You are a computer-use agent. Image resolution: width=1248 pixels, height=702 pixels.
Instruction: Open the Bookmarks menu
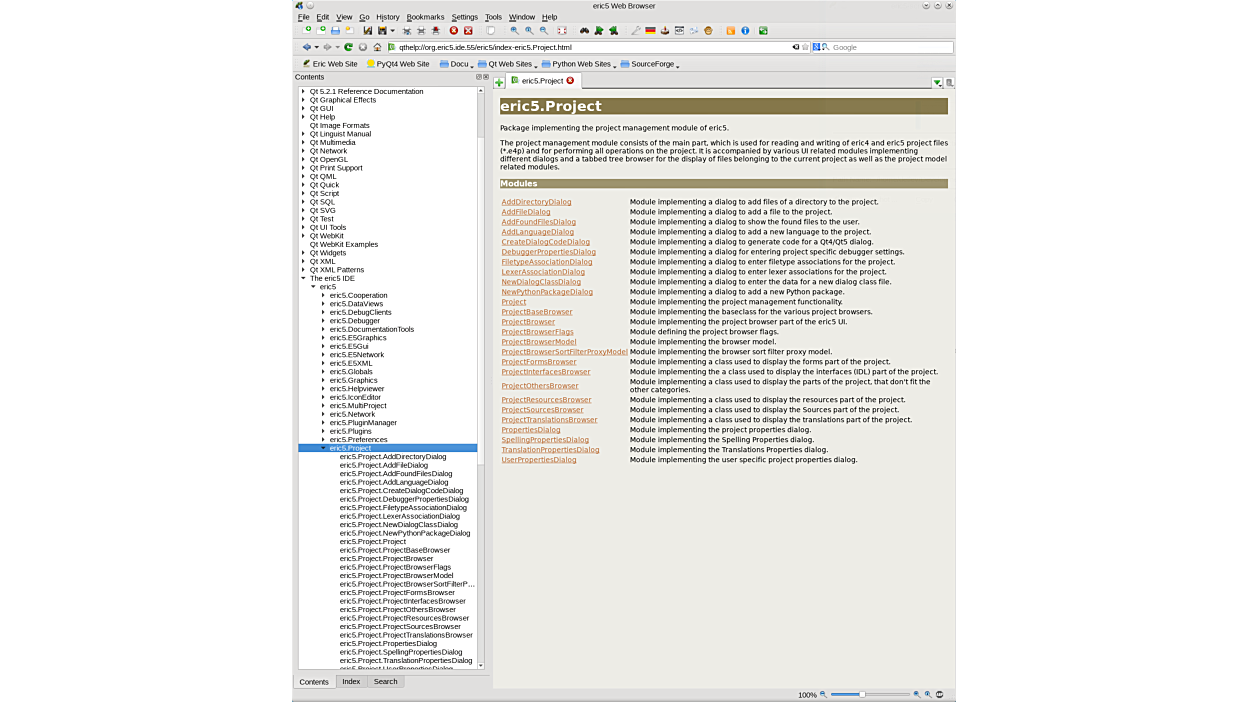[x=425, y=17]
